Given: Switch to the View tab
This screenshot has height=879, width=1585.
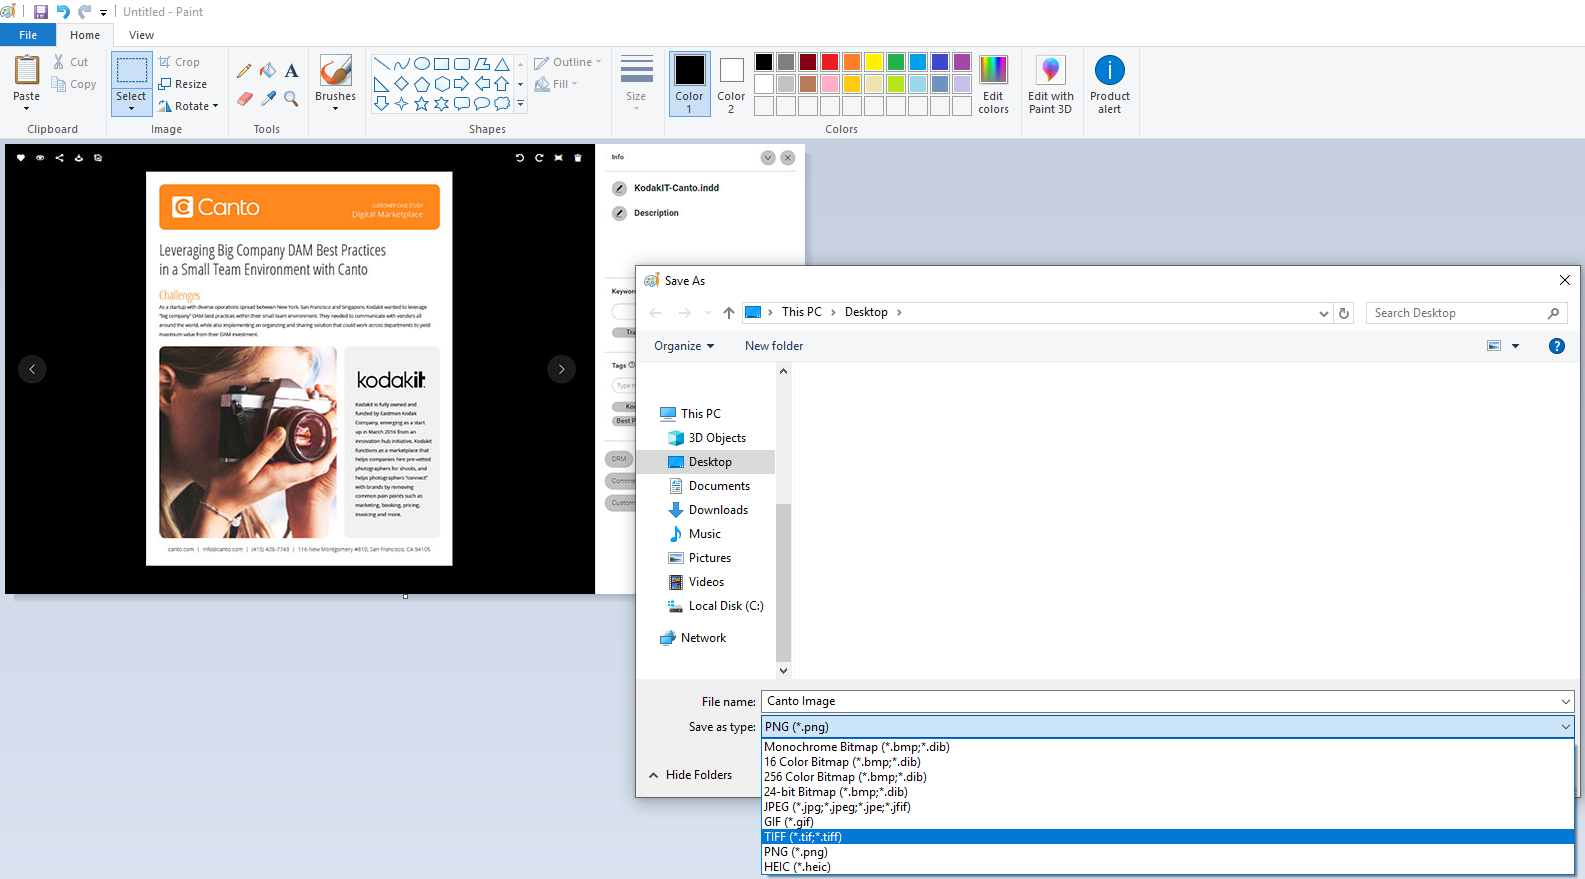Looking at the screenshot, I should click(x=141, y=35).
